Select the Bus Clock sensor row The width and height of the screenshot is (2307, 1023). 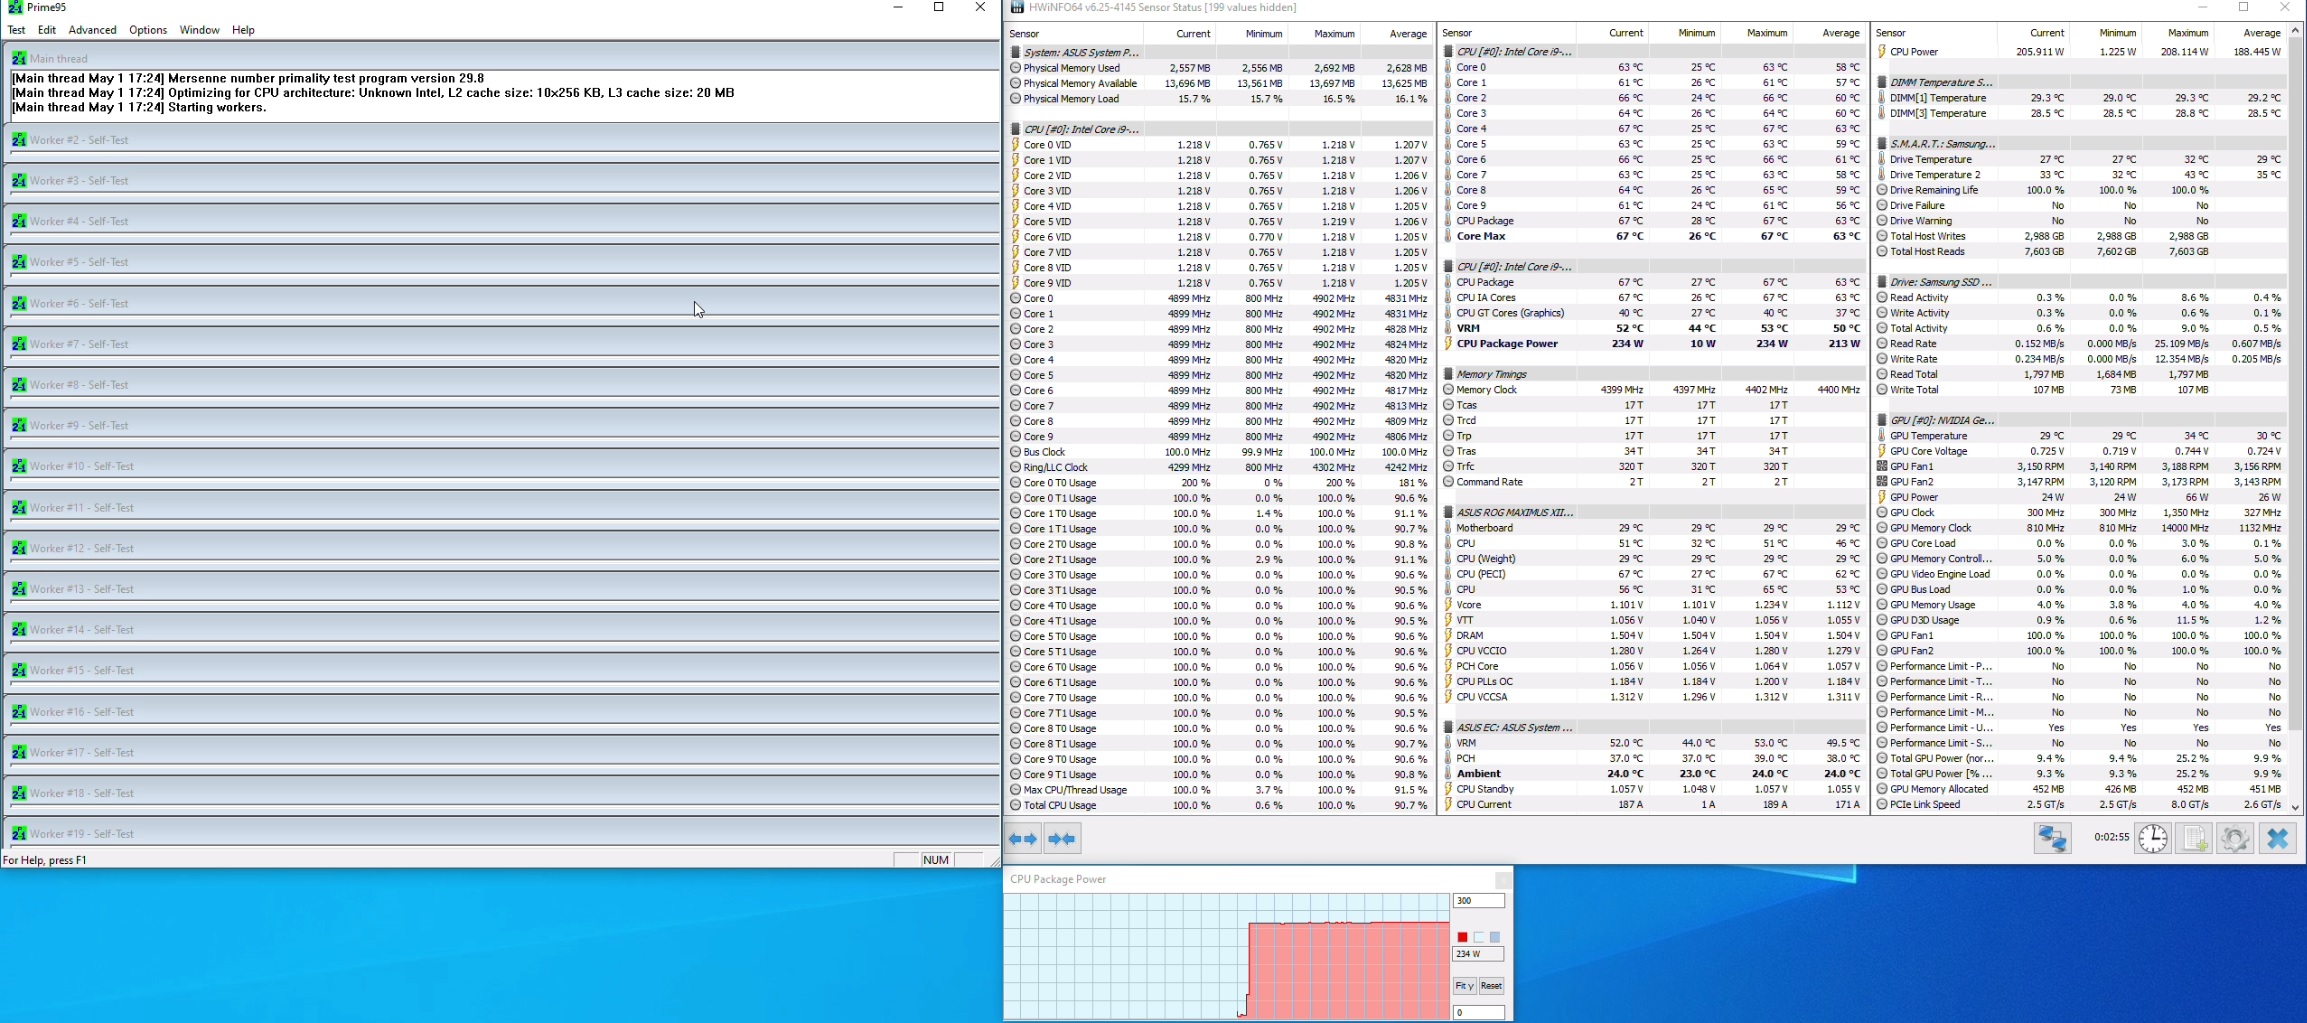[x=1219, y=452]
